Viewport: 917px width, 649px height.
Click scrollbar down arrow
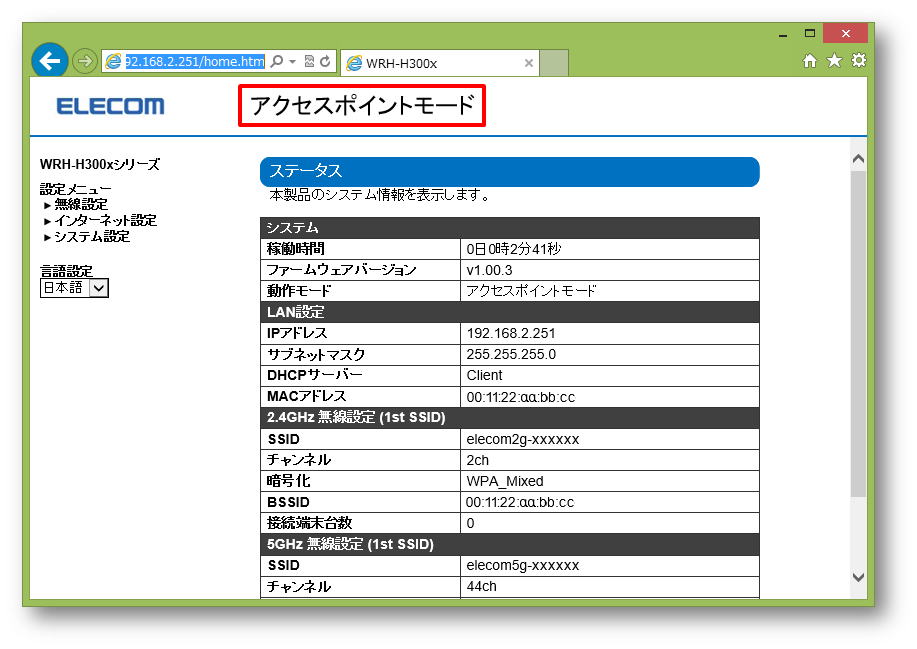[859, 578]
